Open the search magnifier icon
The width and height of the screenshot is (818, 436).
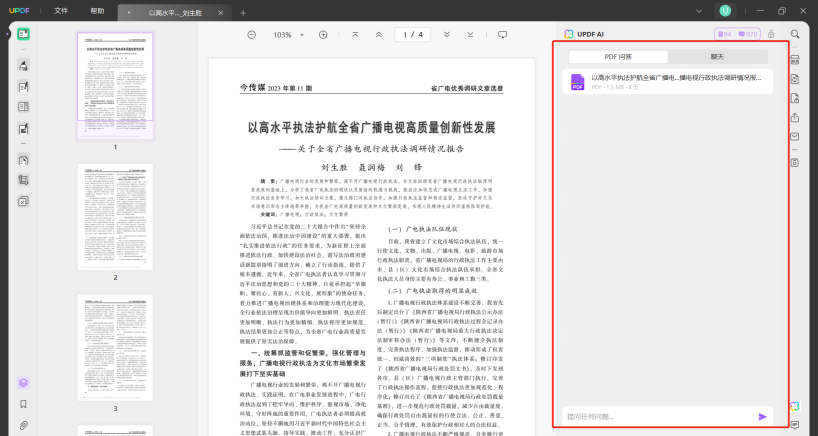pos(795,34)
